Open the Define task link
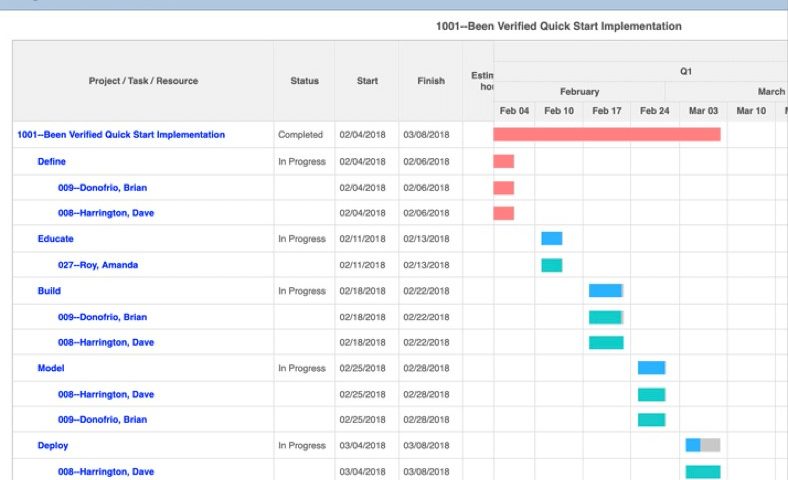The height and width of the screenshot is (480, 788). point(52,161)
